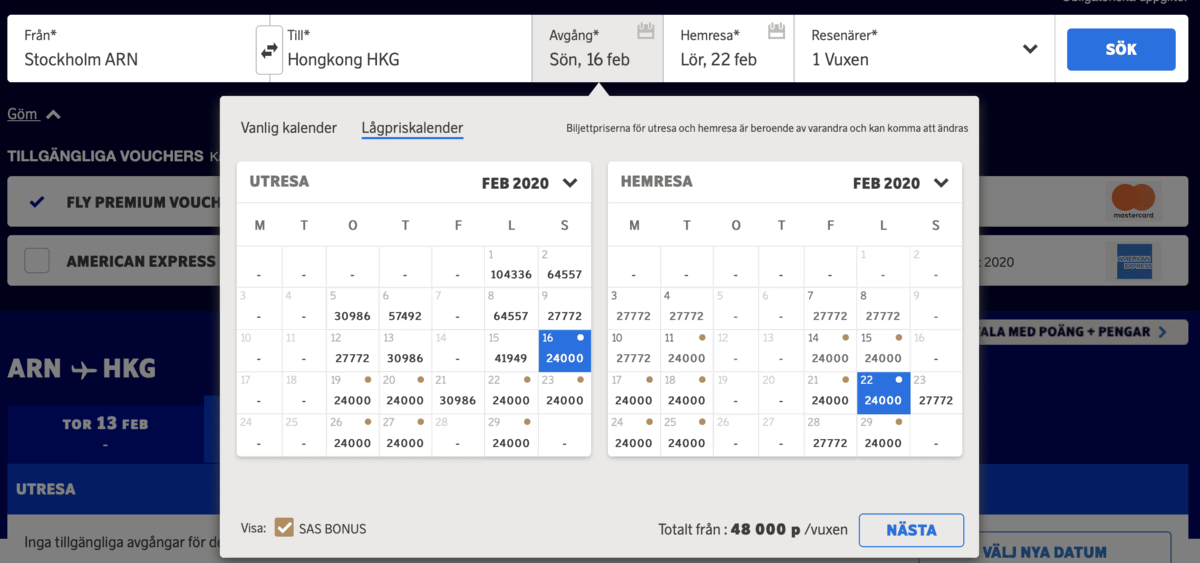Select return Feb 8 priced 27772

(x=883, y=308)
